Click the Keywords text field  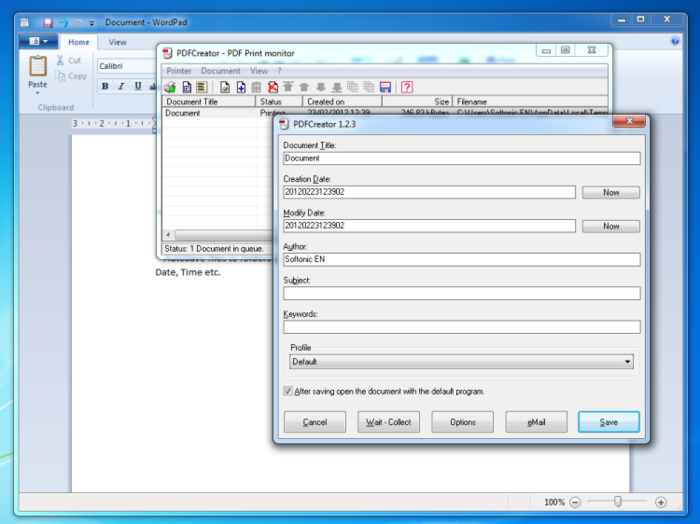pyautogui.click(x=462, y=327)
